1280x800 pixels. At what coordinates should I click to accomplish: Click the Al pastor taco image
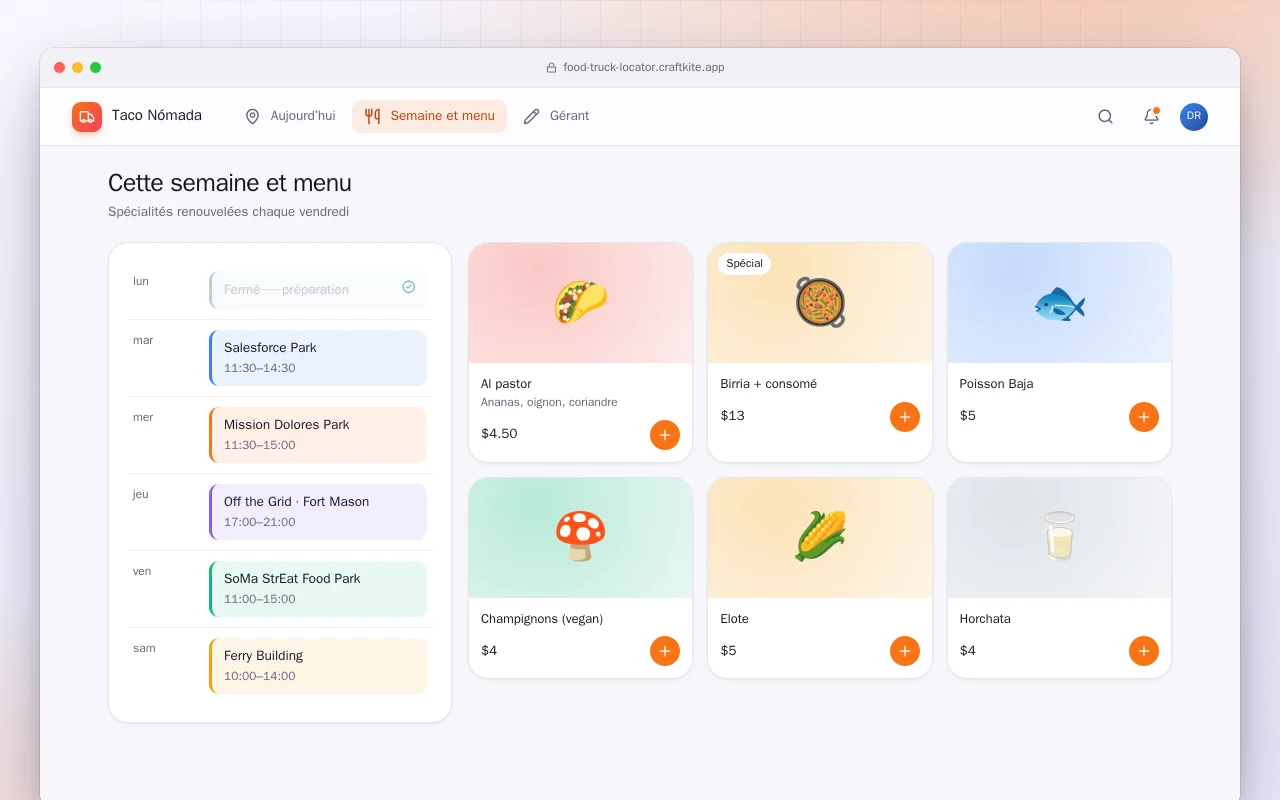point(580,303)
